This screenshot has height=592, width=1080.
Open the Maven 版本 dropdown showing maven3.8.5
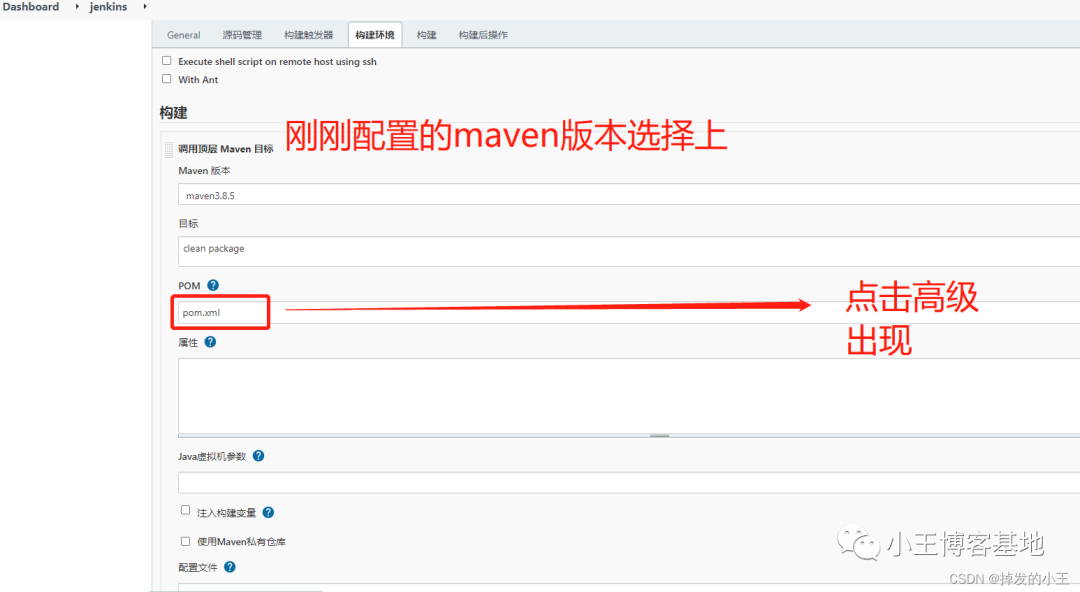629,194
